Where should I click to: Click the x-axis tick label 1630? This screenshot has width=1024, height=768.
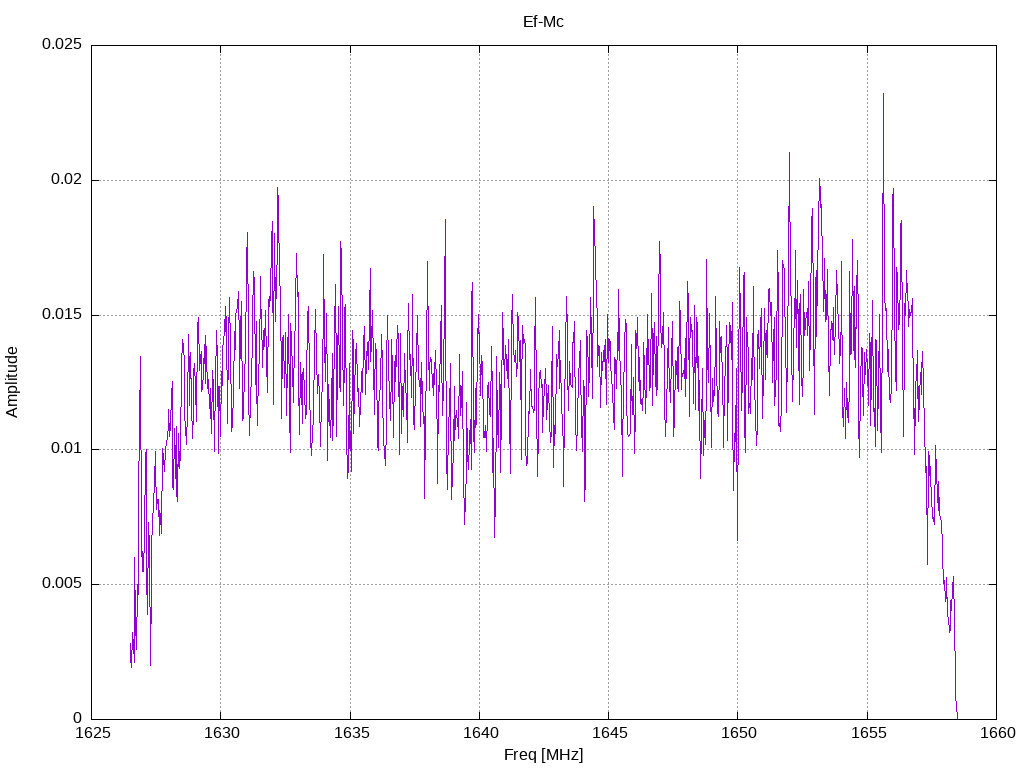click(222, 733)
